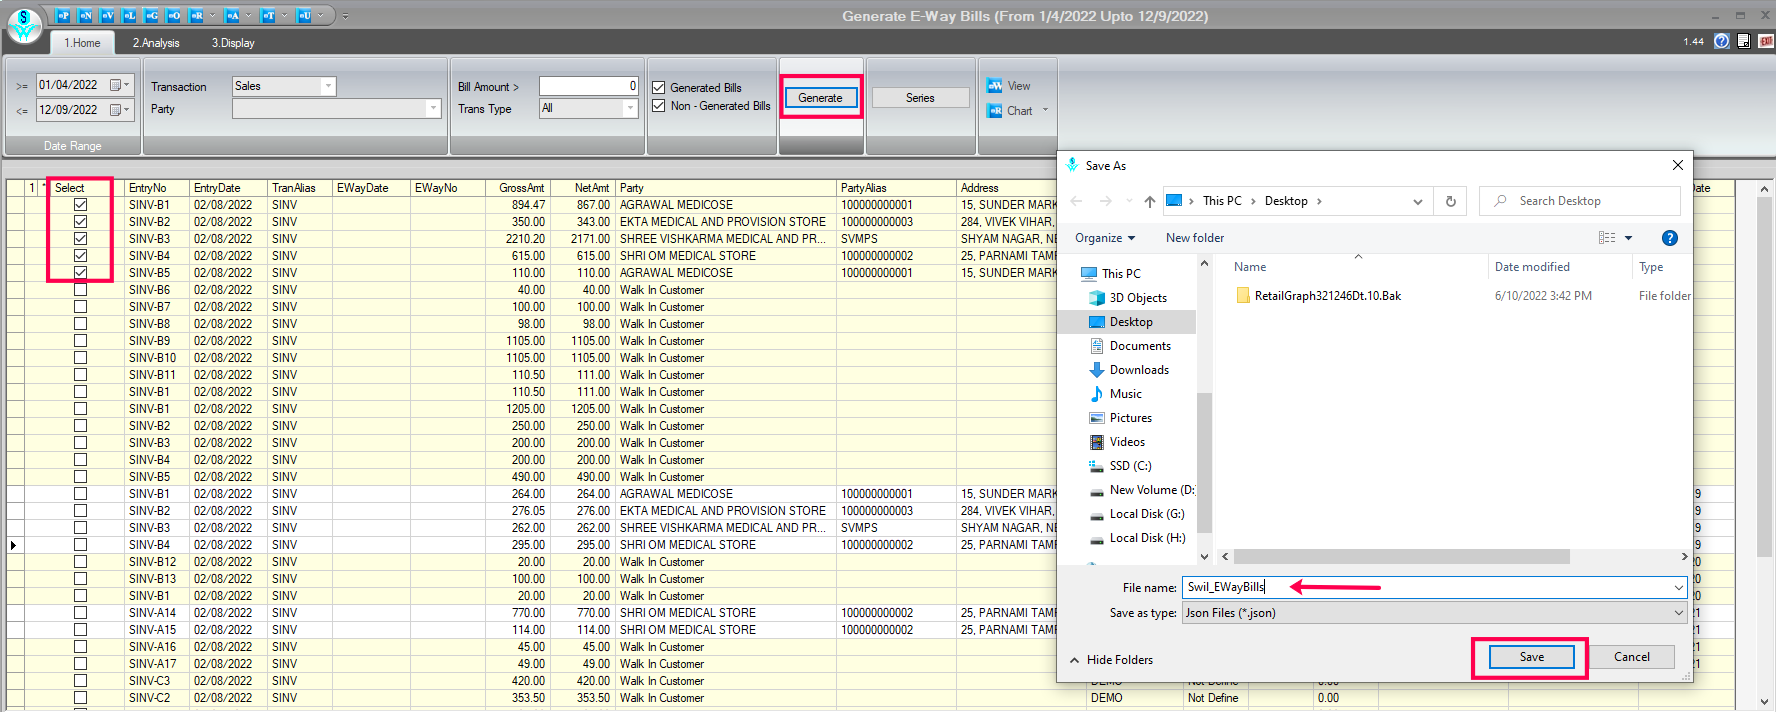Click the 'T' quick access toolbar icon
The height and width of the screenshot is (712, 1776).
tap(268, 16)
